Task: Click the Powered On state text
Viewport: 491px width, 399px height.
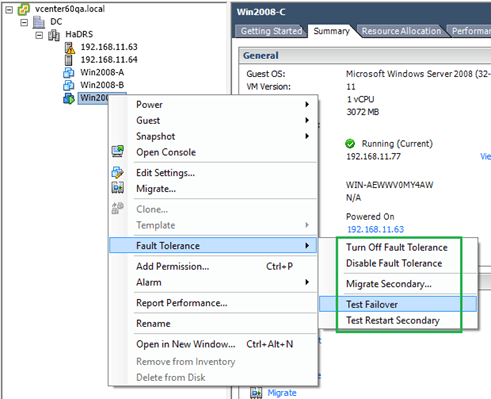Action: pos(370,217)
